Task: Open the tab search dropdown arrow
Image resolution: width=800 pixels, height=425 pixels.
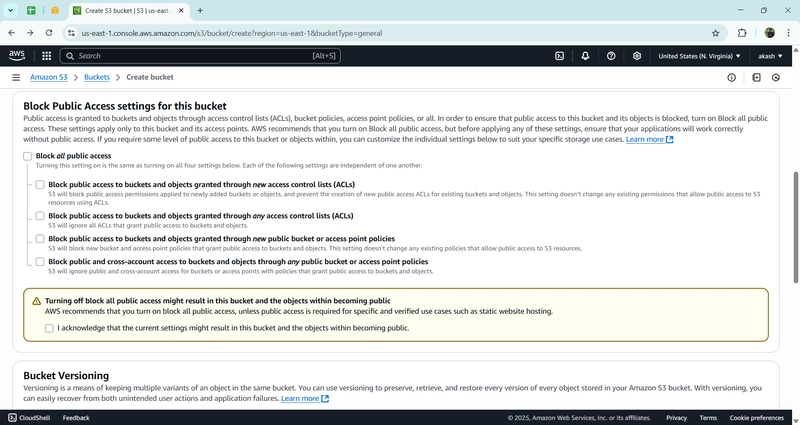Action: (10, 10)
